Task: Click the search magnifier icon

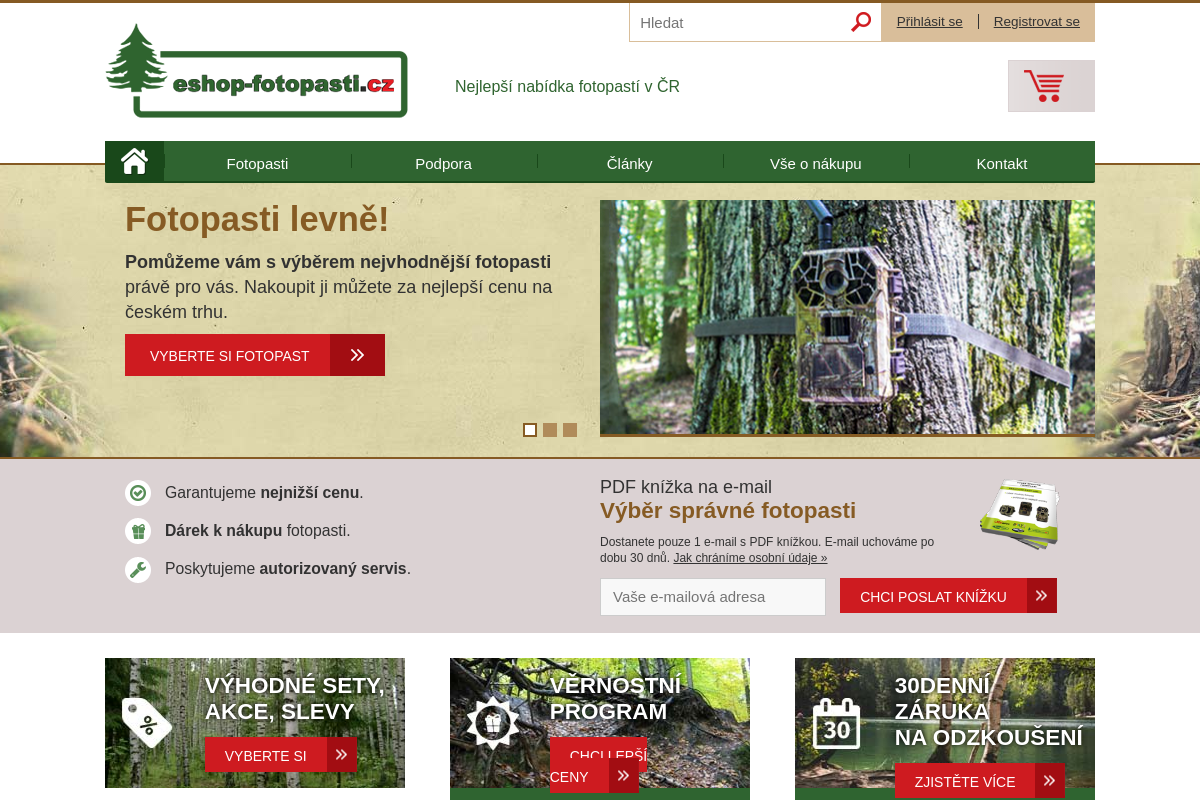Action: click(860, 21)
